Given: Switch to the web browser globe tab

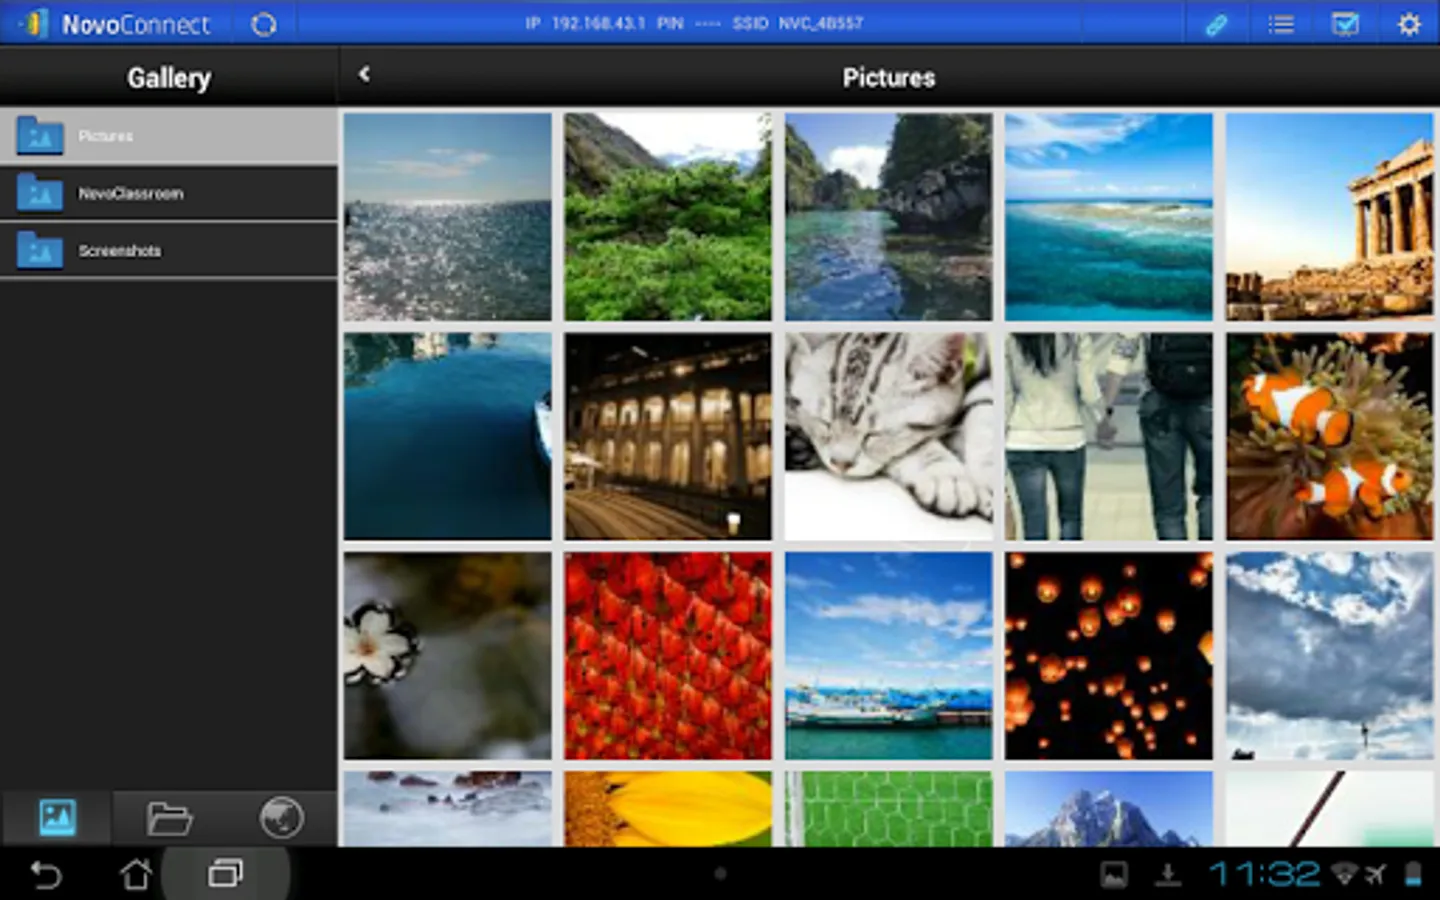Looking at the screenshot, I should tap(281, 818).
